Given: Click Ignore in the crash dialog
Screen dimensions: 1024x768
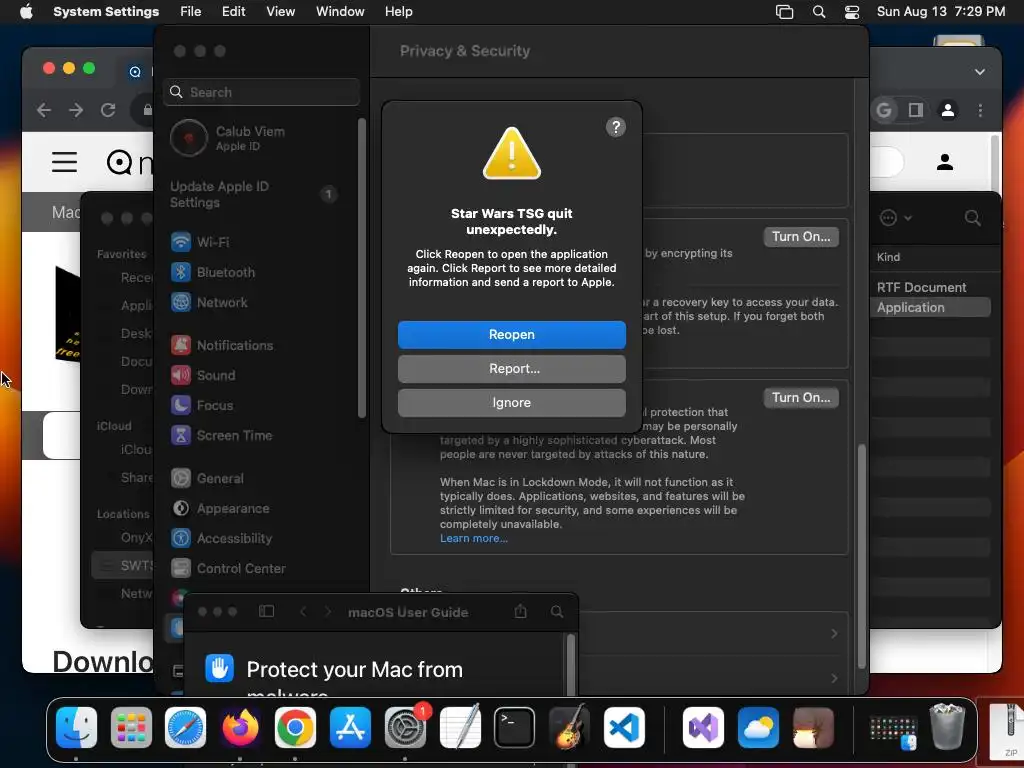Looking at the screenshot, I should point(511,403).
